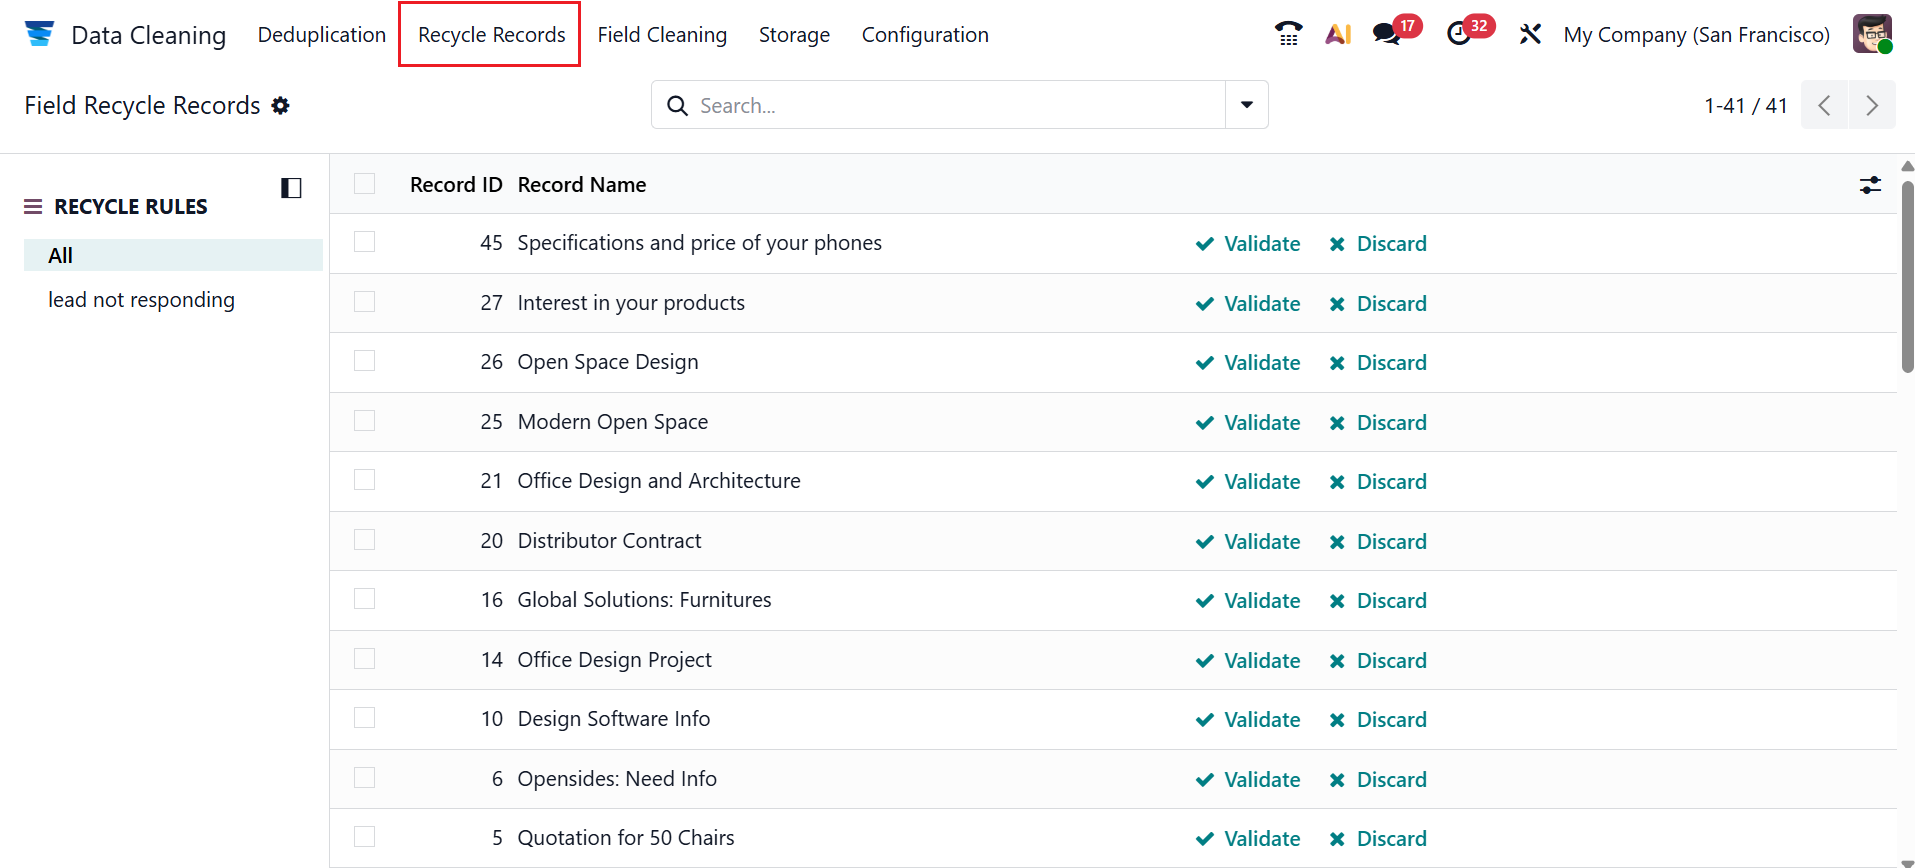Switch to the Field Cleaning menu
The width and height of the screenshot is (1915, 868).
tap(662, 35)
